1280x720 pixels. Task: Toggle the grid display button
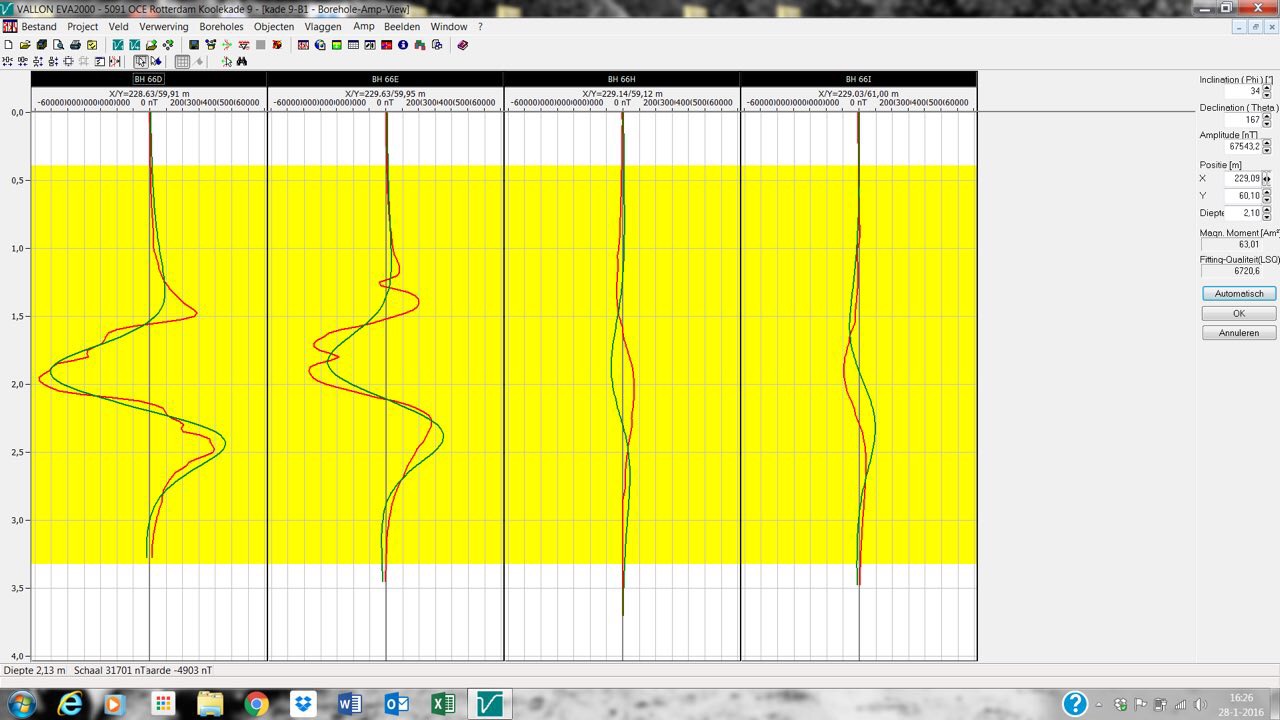[182, 62]
